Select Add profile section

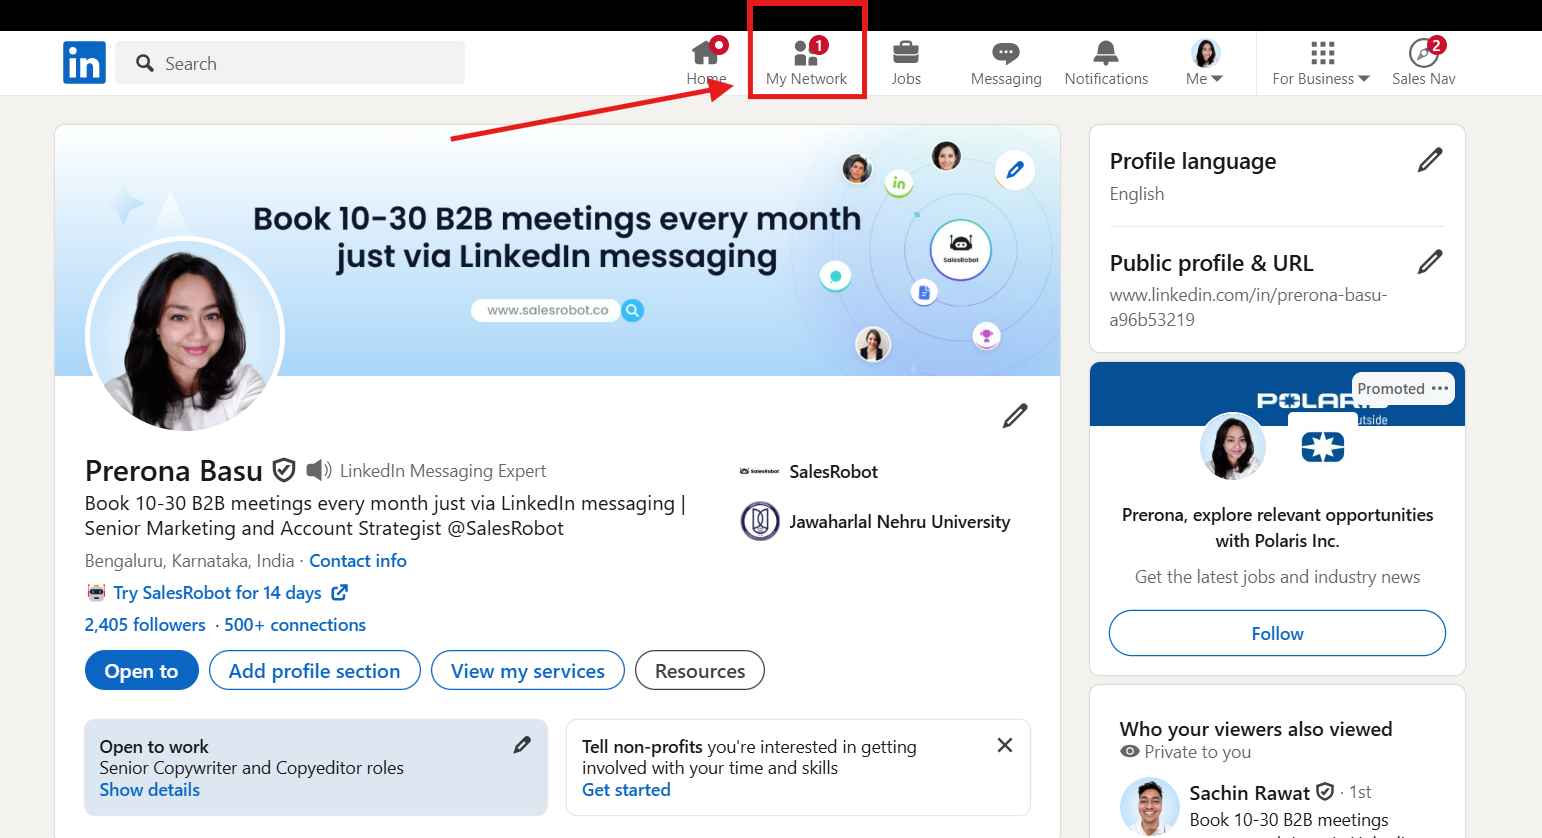[314, 670]
